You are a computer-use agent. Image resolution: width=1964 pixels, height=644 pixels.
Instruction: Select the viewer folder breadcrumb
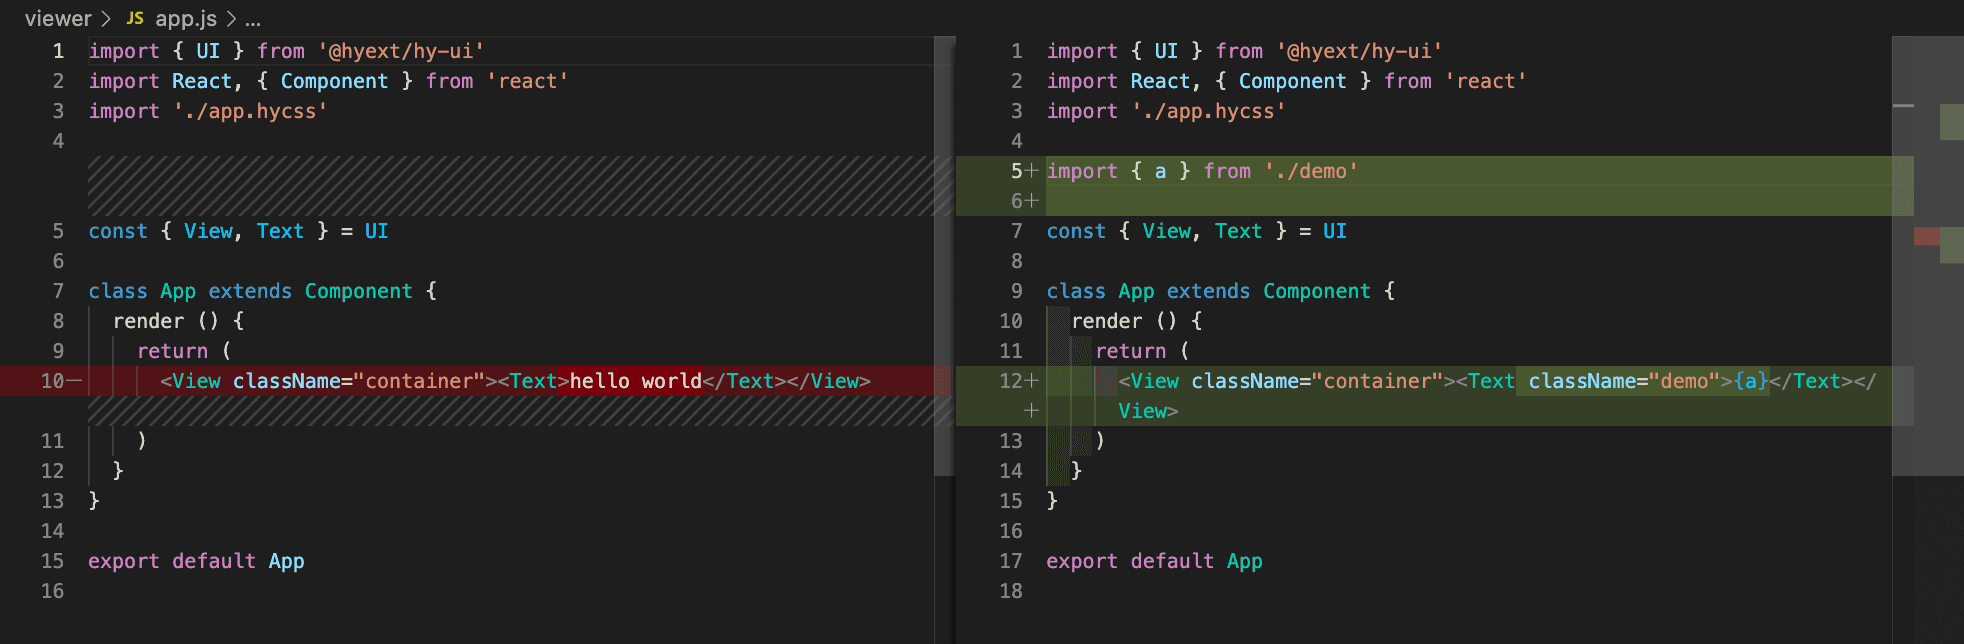click(57, 19)
